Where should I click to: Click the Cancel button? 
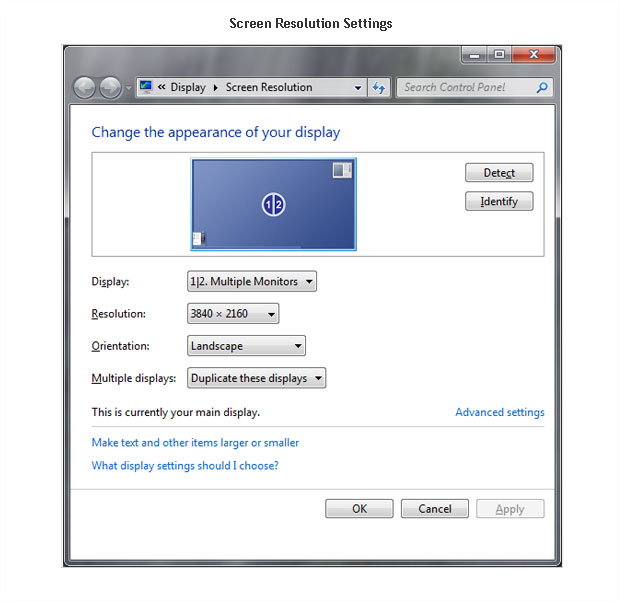click(x=434, y=509)
